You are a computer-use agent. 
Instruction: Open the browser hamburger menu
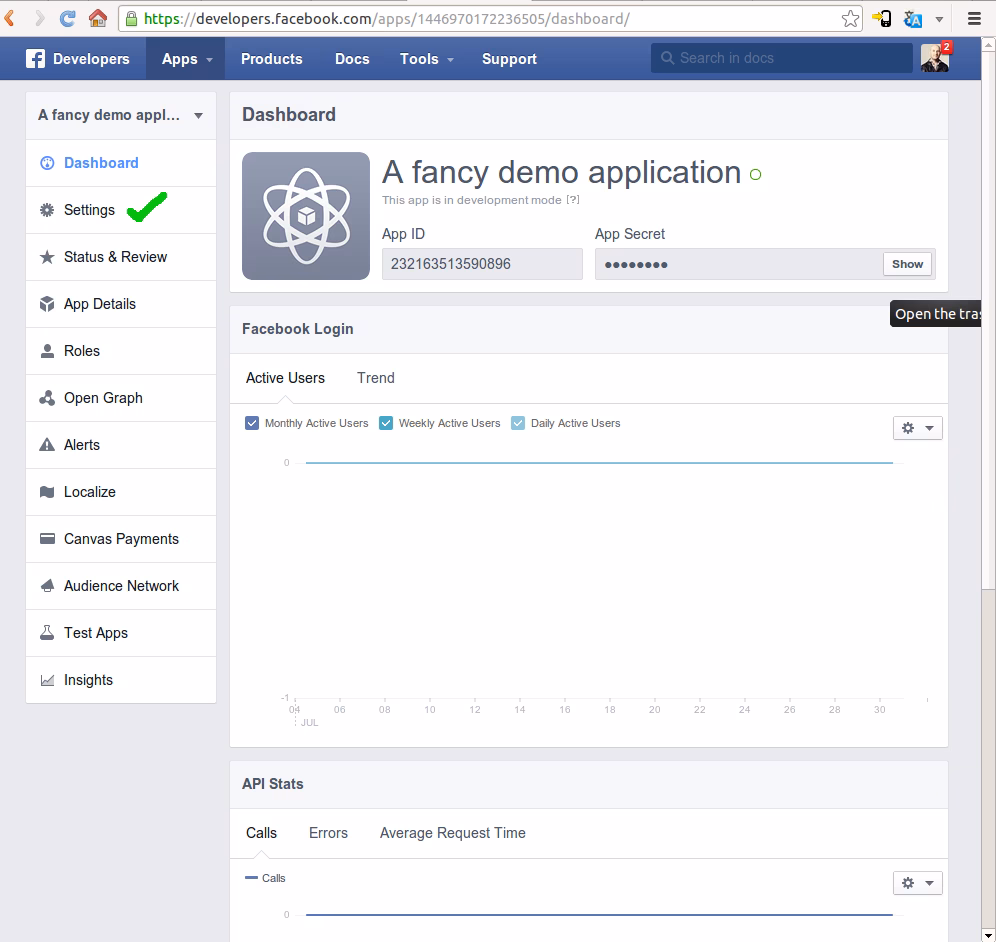974,19
